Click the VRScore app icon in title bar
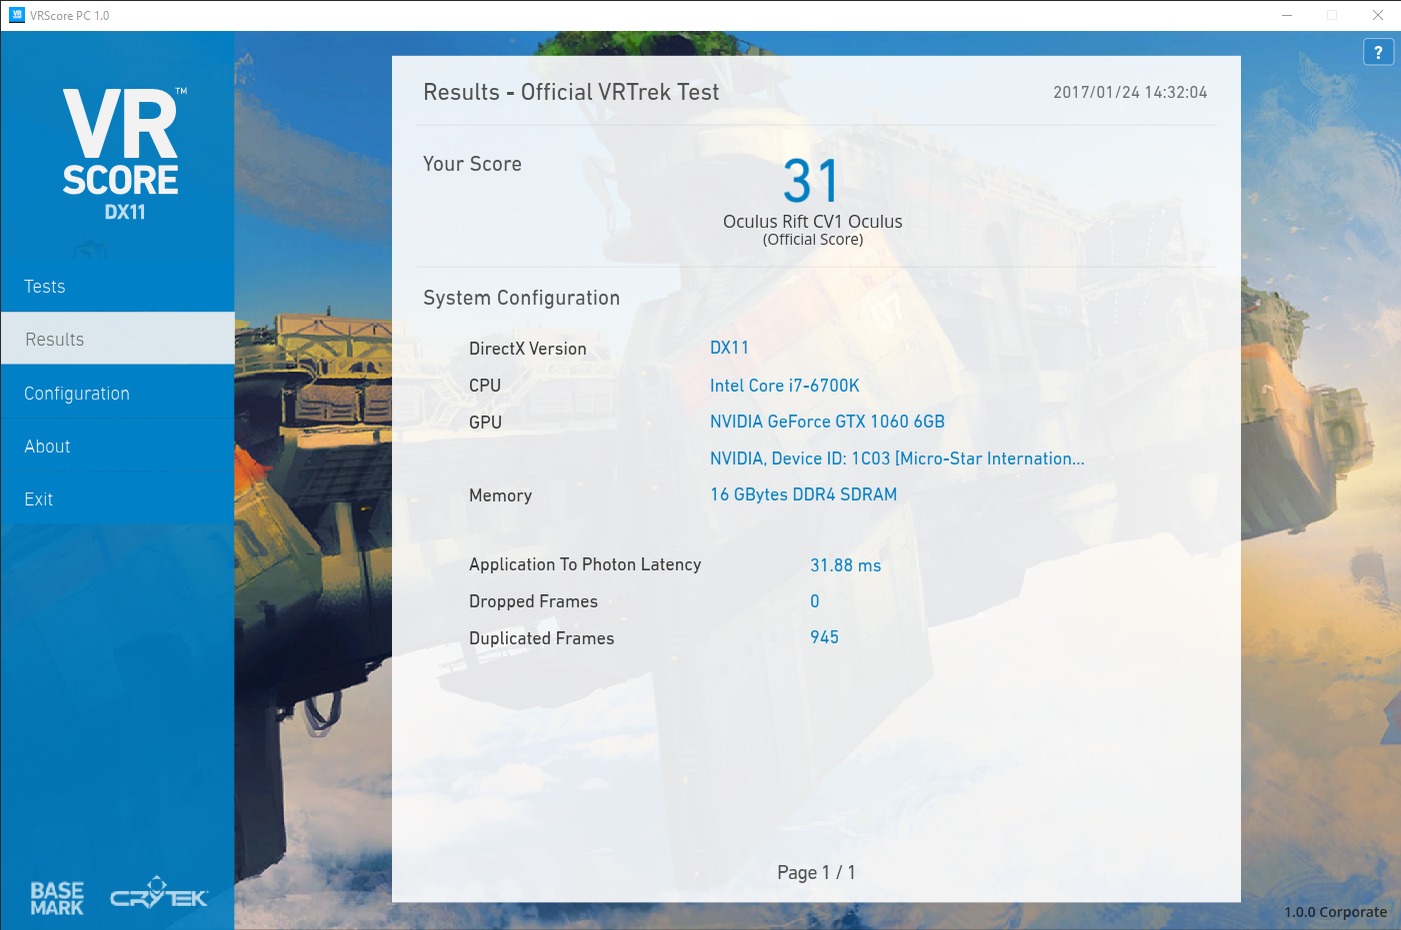 [x=16, y=15]
